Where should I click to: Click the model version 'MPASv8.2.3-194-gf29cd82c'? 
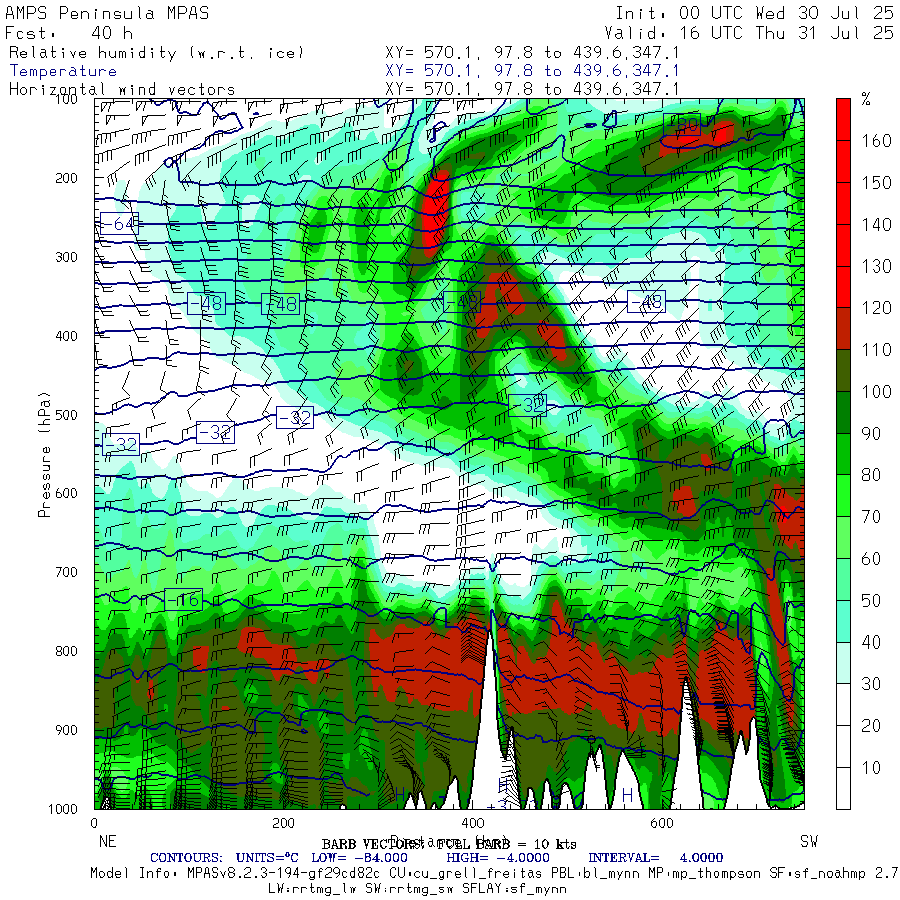pyautogui.click(x=284, y=874)
